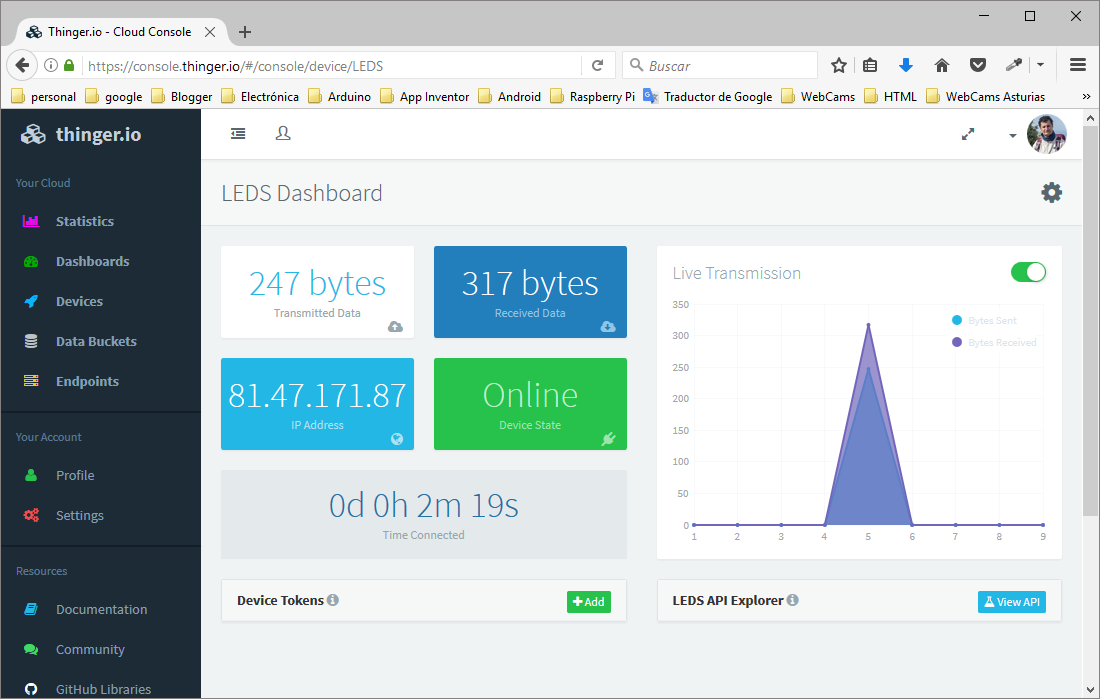The image size is (1100, 699).
Task: Toggle the Live Transmission switch off
Action: coord(1028,272)
